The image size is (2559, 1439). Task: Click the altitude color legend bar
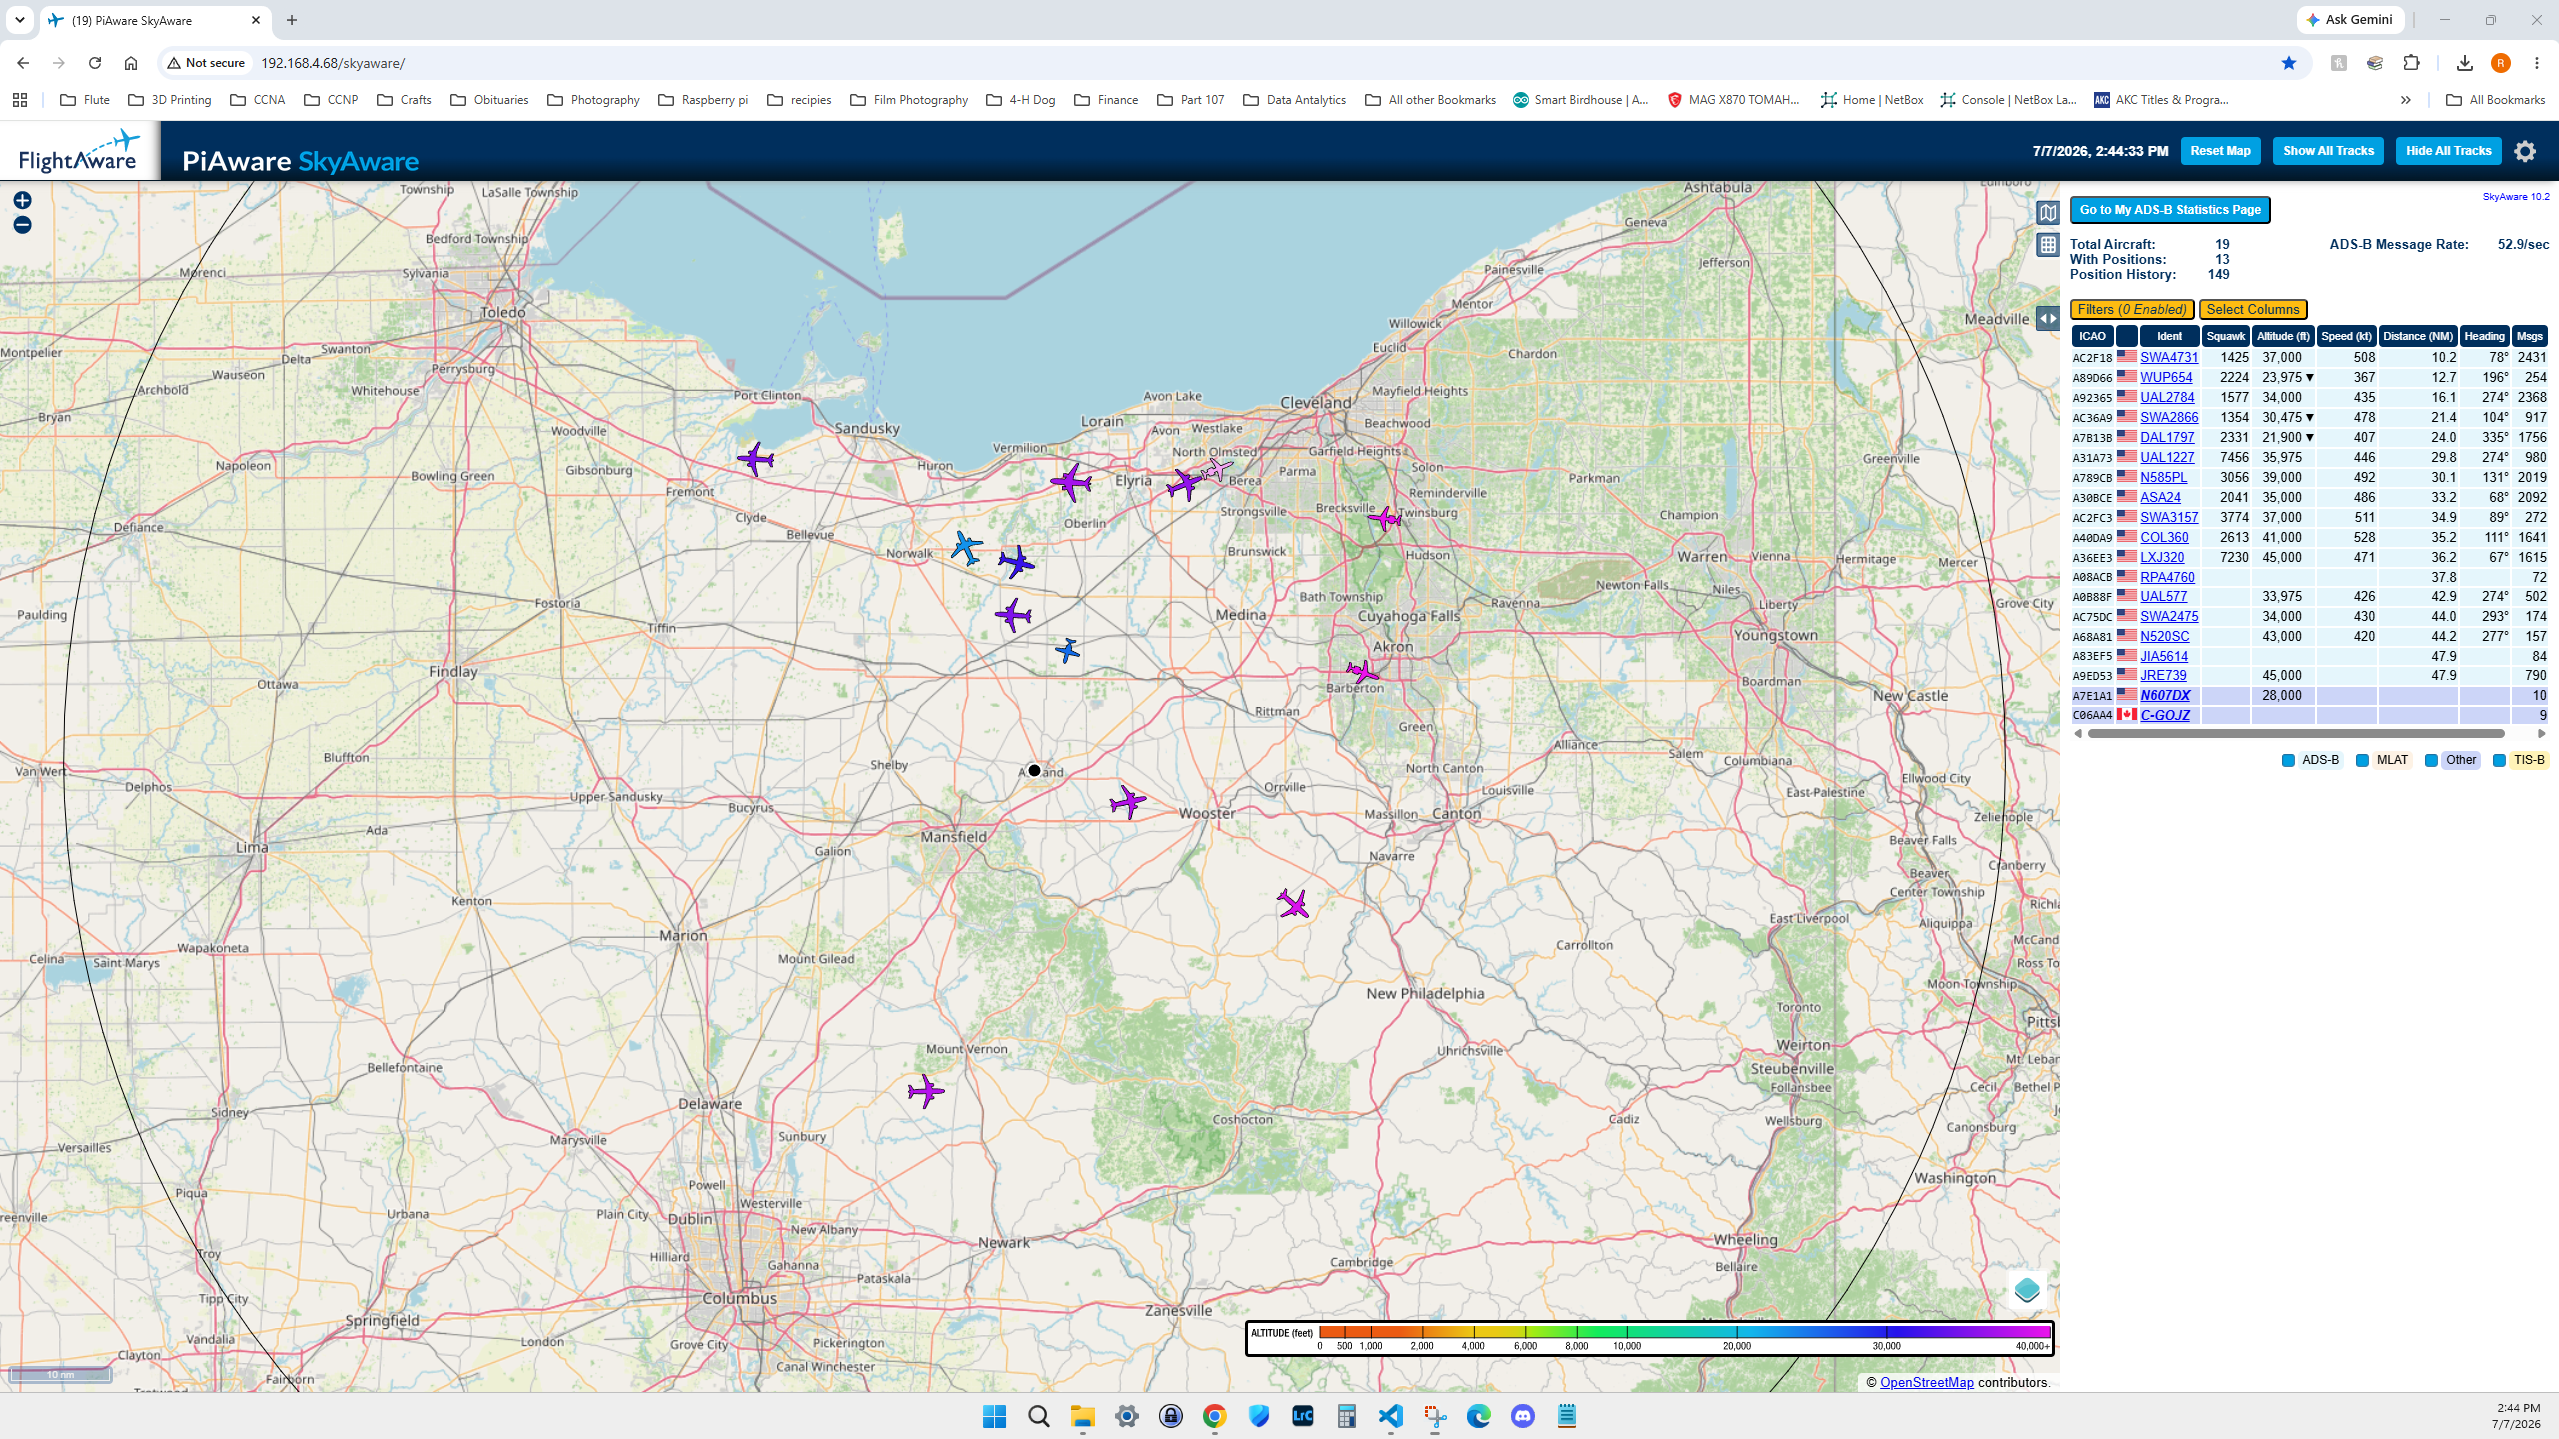[1649, 1338]
